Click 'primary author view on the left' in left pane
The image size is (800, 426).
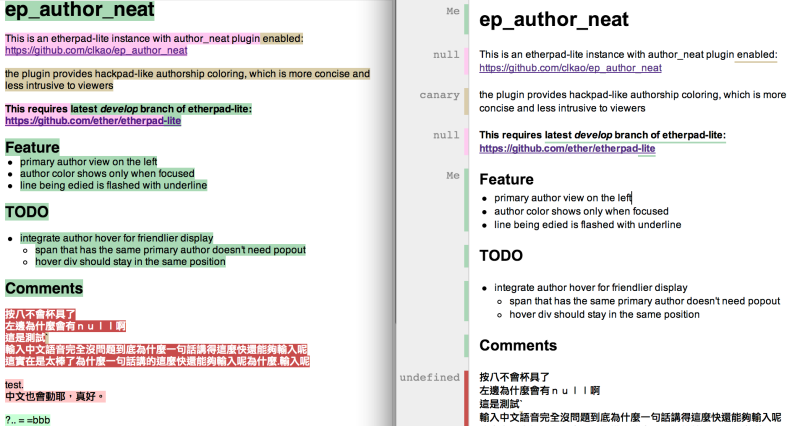coord(89,162)
